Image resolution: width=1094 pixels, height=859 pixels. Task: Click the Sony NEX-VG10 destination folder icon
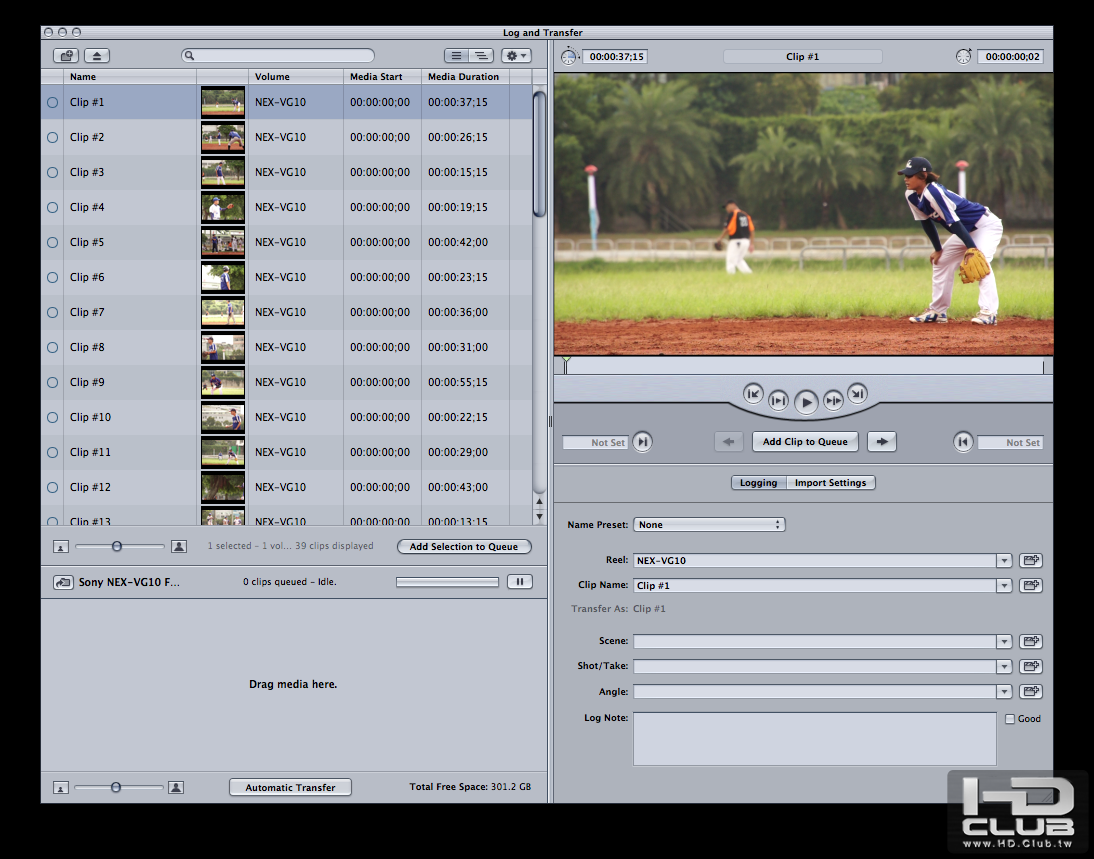(63, 582)
